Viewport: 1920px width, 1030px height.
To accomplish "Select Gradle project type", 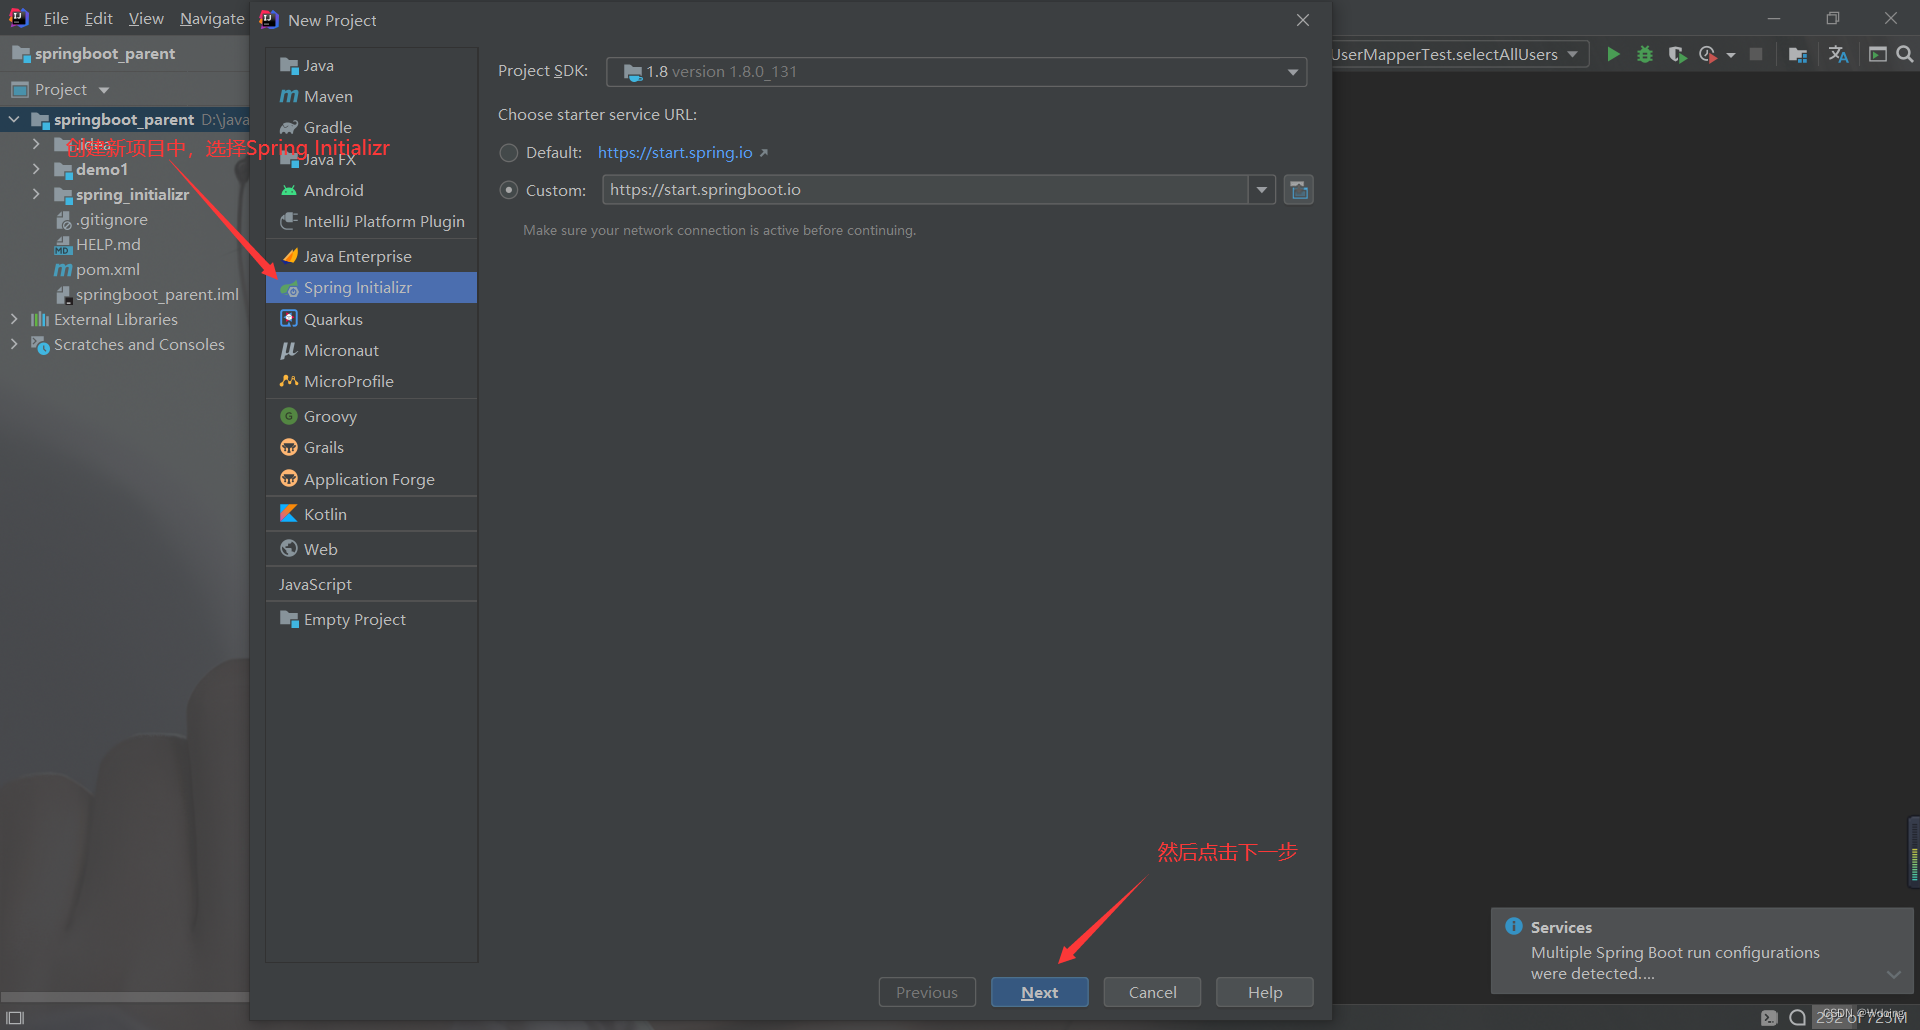I will click(x=371, y=127).
